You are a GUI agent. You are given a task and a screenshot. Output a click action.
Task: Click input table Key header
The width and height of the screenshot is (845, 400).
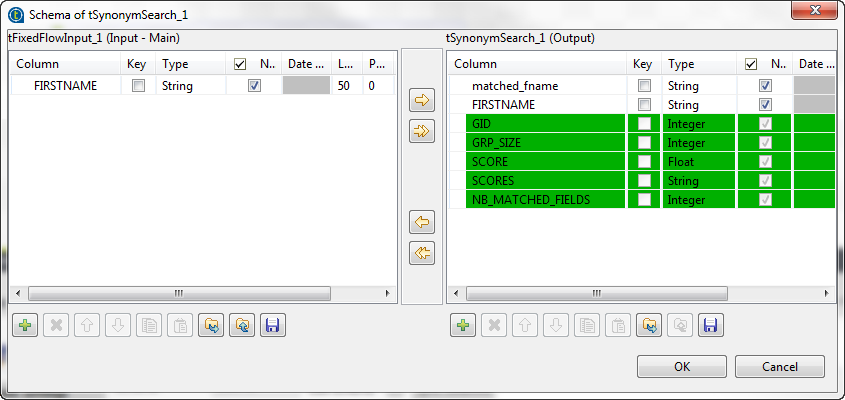click(137, 64)
